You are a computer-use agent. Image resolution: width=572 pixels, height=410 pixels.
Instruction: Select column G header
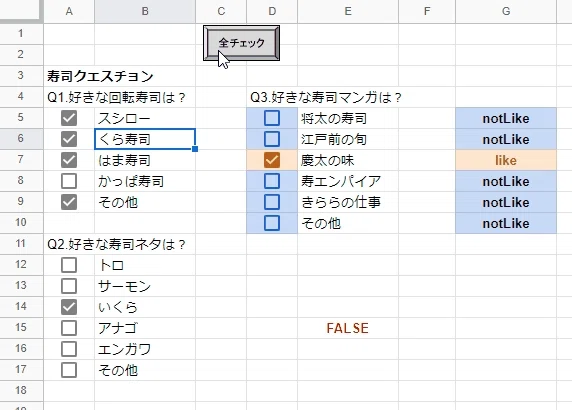tap(506, 11)
